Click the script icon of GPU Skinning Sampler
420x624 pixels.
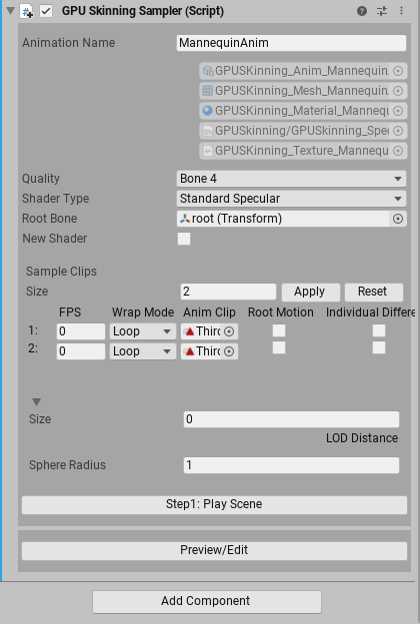27,11
